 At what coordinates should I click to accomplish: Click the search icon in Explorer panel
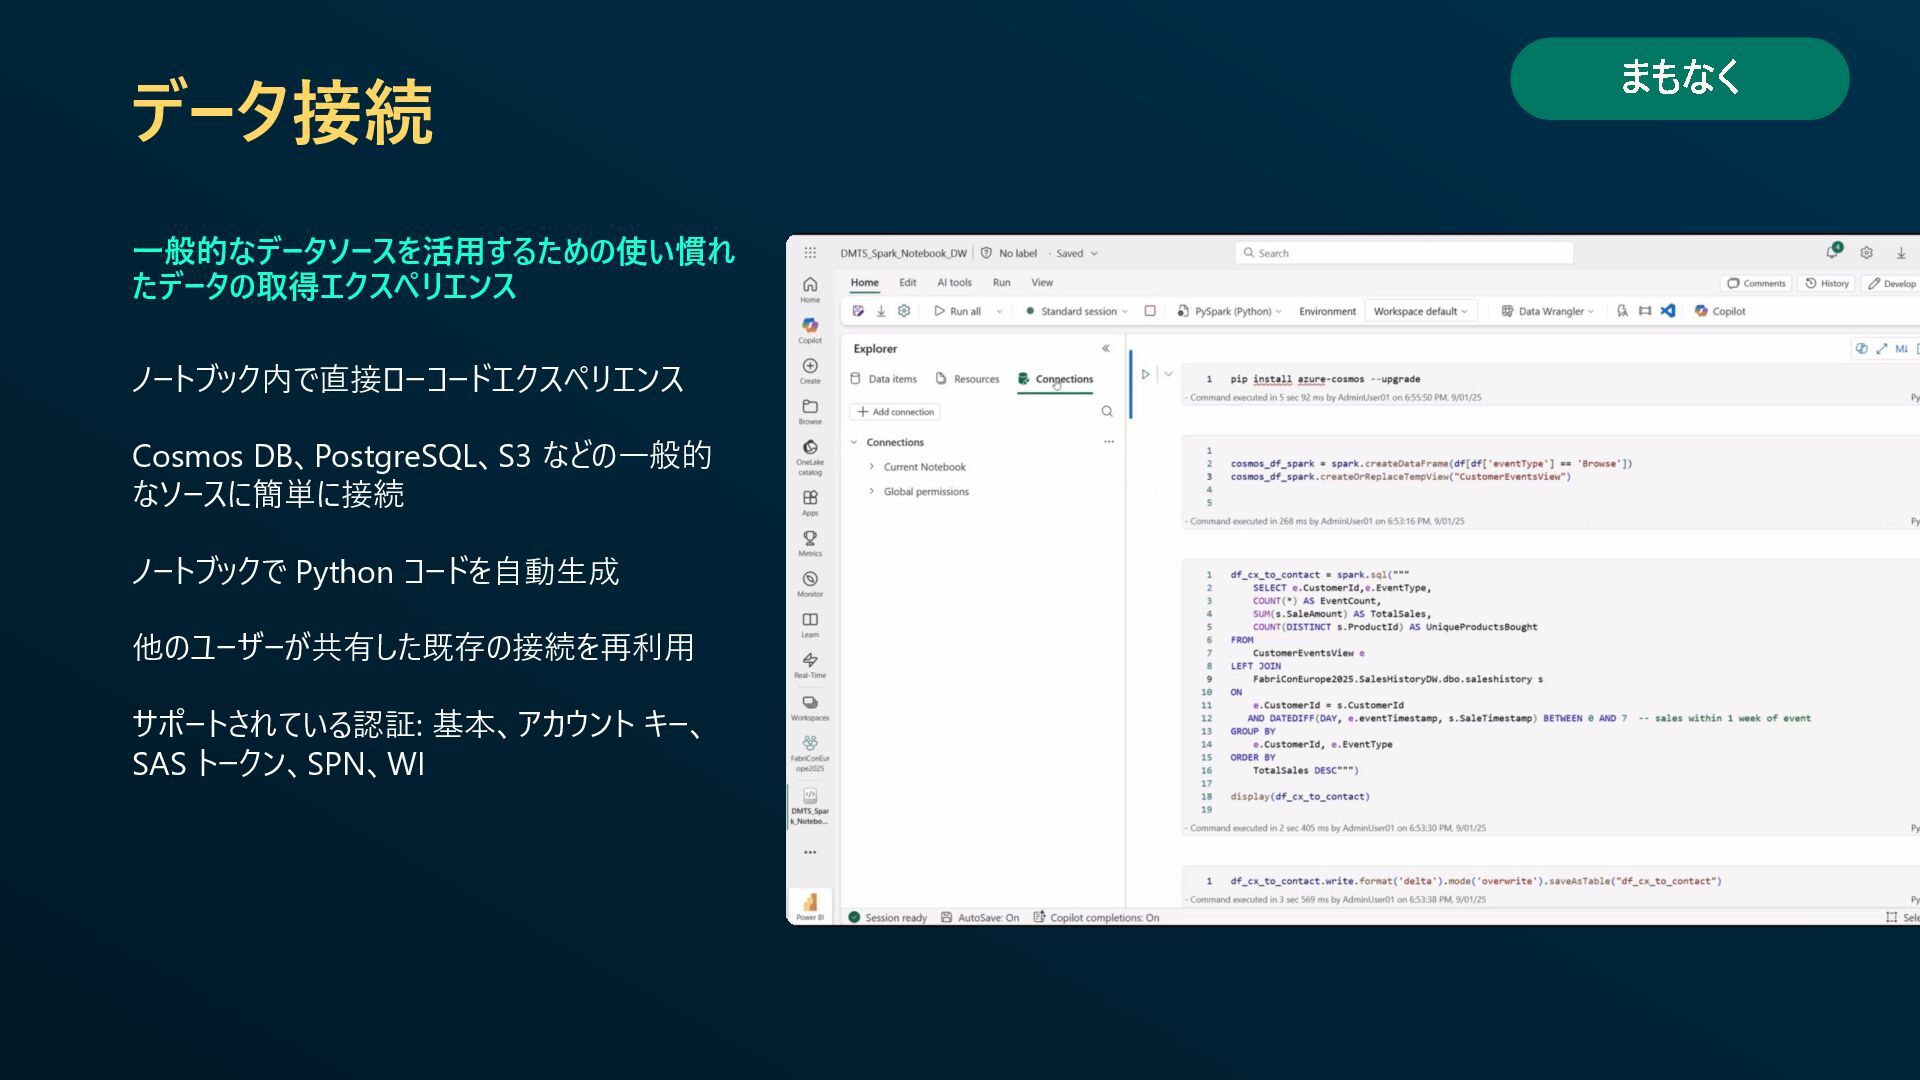point(1107,412)
